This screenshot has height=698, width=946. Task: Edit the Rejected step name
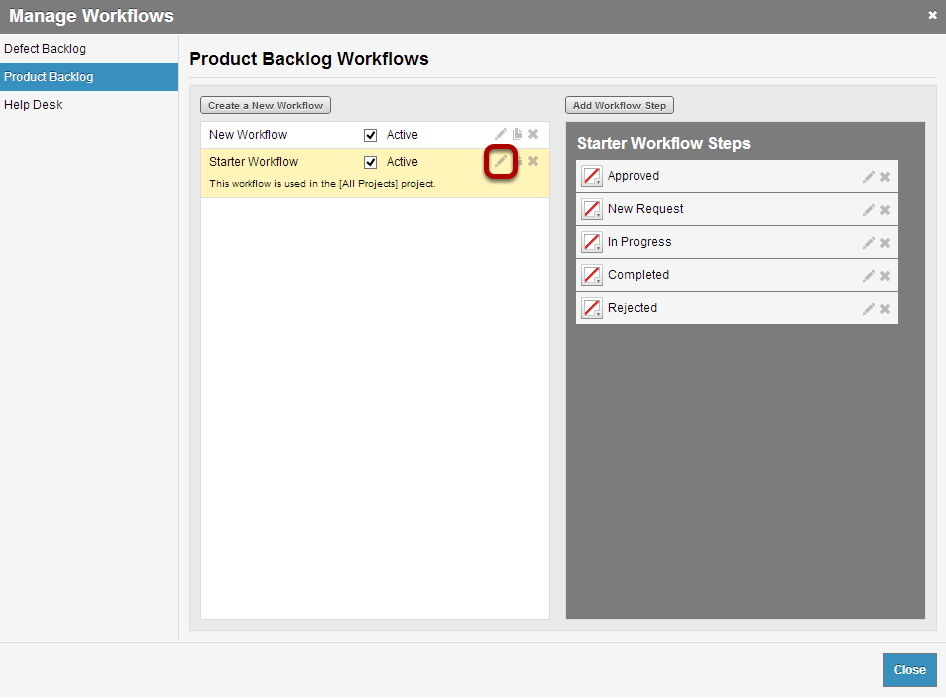pyautogui.click(x=868, y=309)
